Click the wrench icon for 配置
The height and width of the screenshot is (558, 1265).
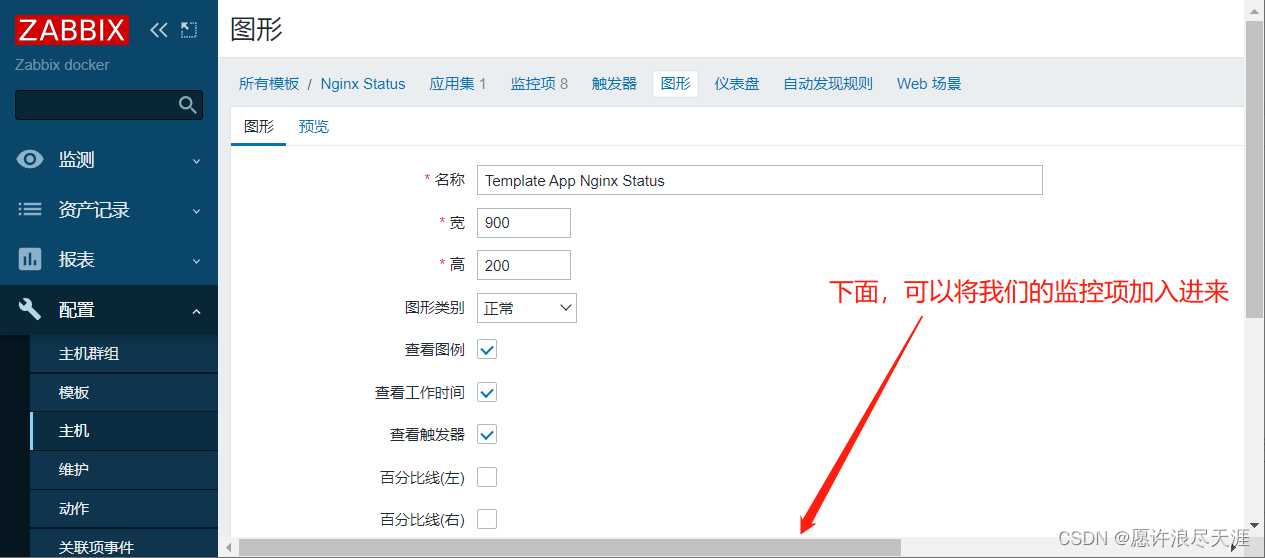point(30,310)
